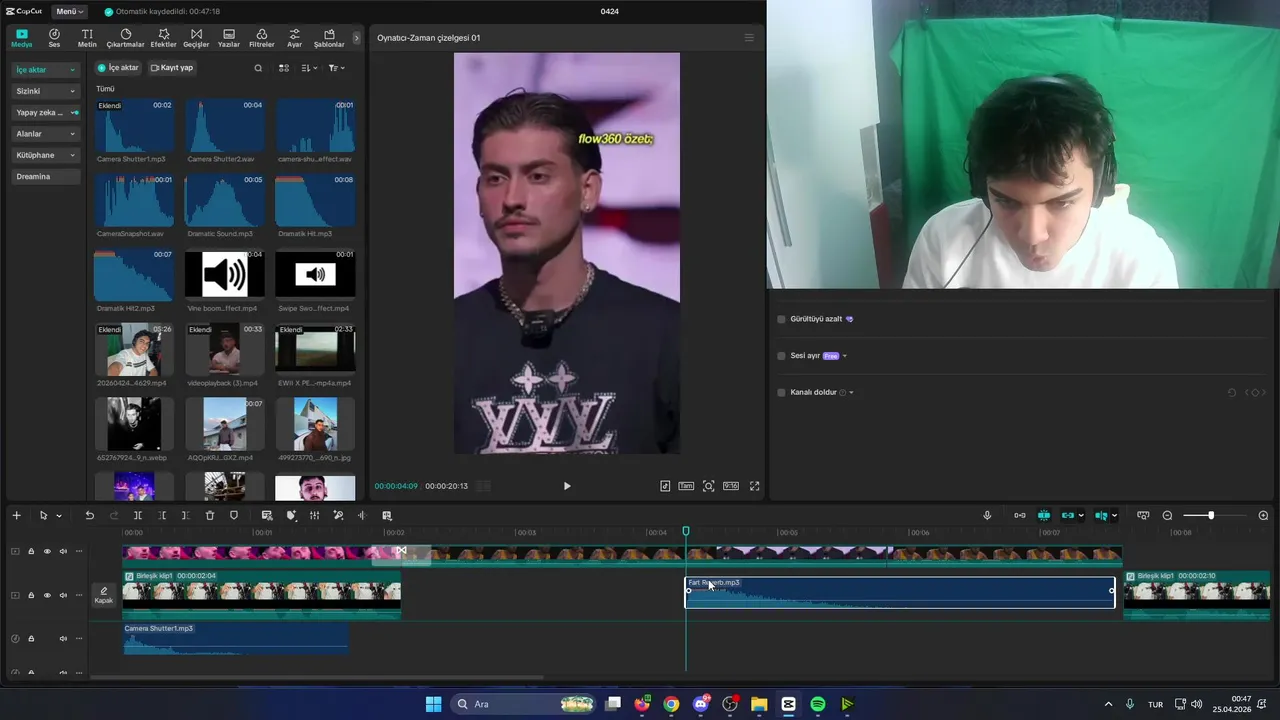Open Spotify from the taskbar

pyautogui.click(x=817, y=704)
